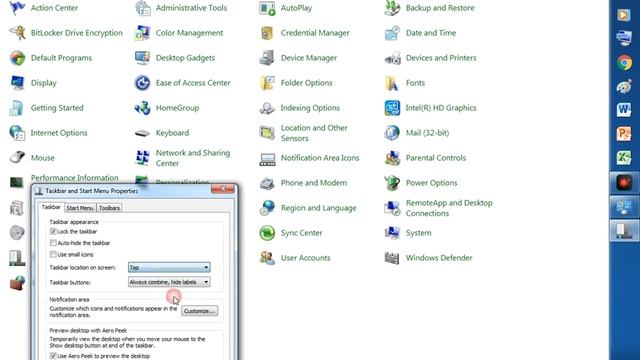
Task: Open Desktop Gadgets icon
Action: [142, 58]
